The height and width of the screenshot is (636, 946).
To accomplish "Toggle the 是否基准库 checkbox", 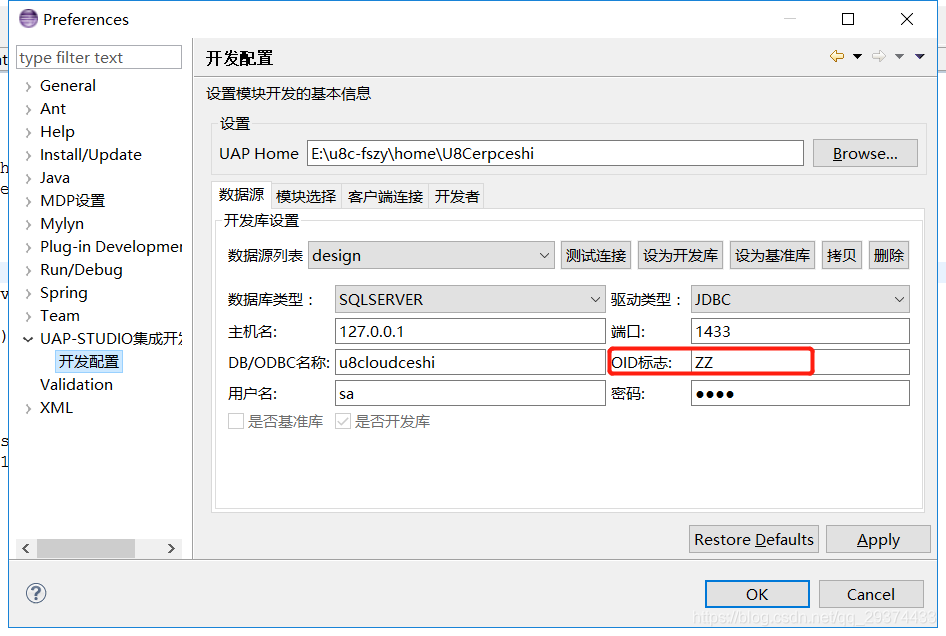I will pos(236,421).
